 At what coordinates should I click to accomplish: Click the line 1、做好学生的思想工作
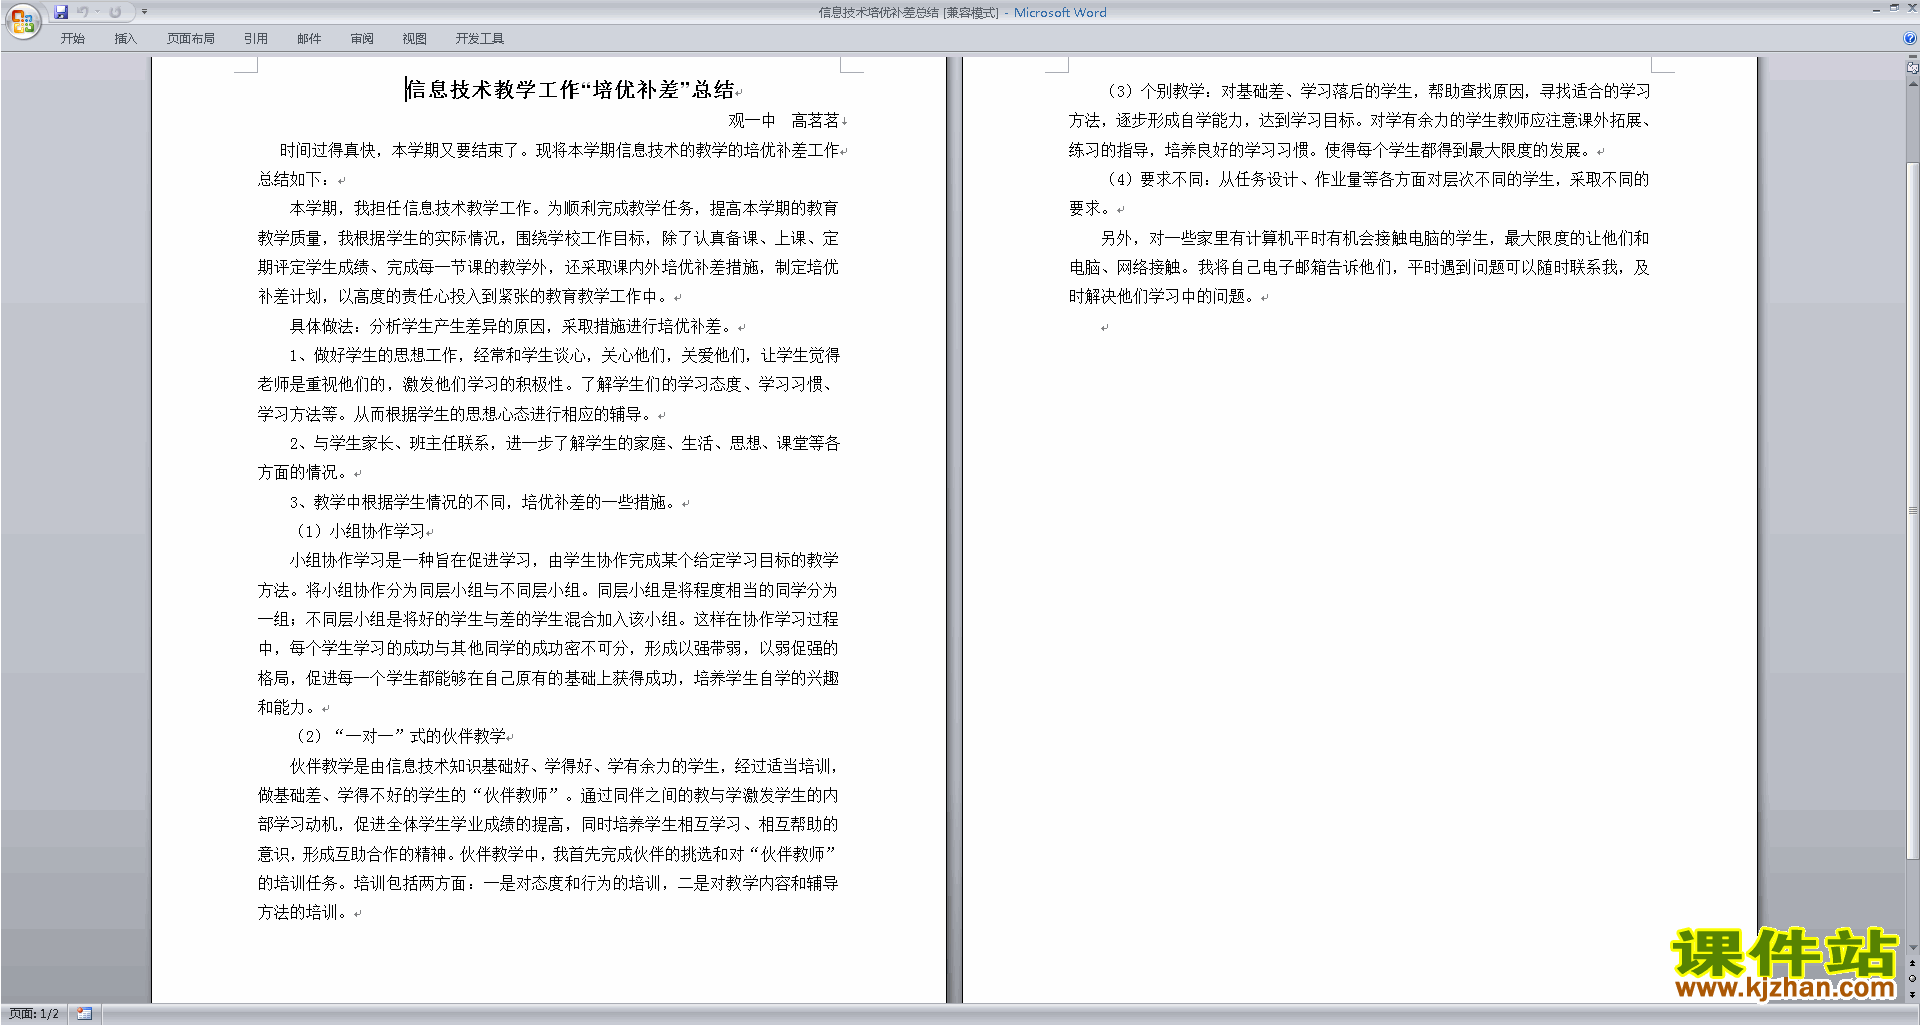tap(565, 355)
